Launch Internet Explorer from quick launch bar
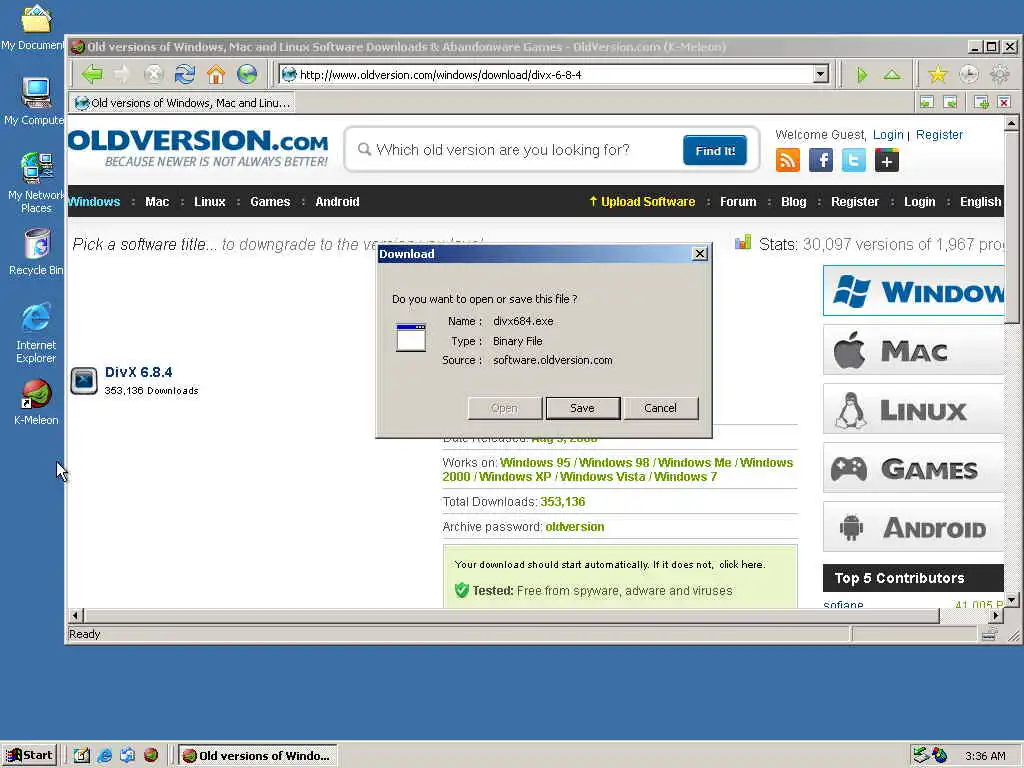This screenshot has width=1024, height=768. pos(104,756)
